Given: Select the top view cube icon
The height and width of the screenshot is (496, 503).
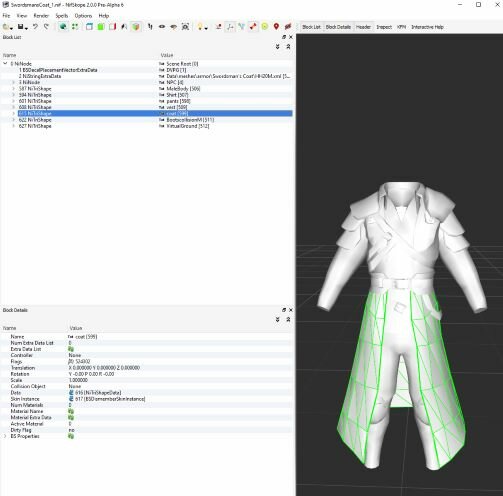Looking at the screenshot, I should click(89, 27).
